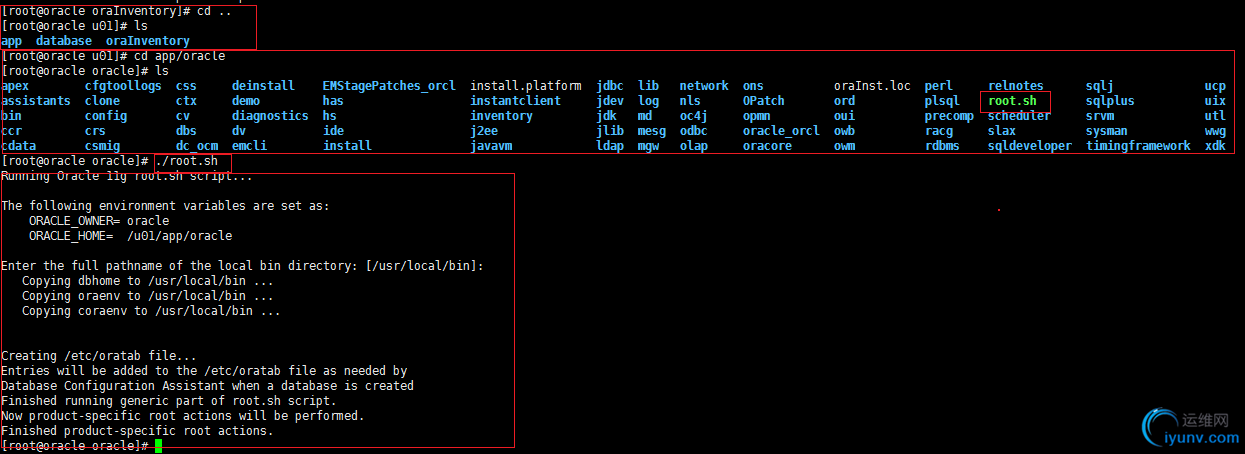The width and height of the screenshot is (1245, 454).
Task: Click the opmn directory name
Action: (757, 116)
